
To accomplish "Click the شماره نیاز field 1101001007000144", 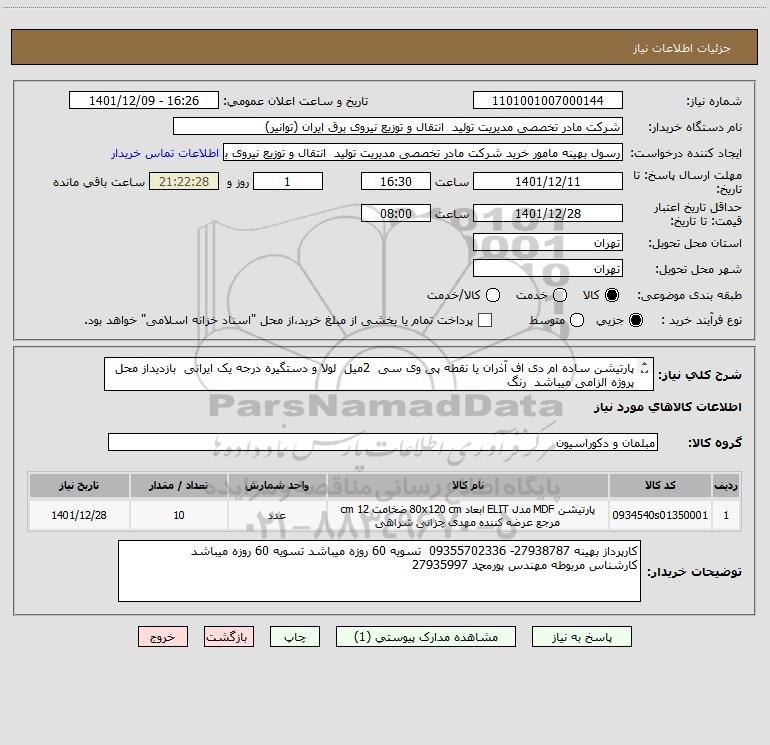I will coord(548,100).
